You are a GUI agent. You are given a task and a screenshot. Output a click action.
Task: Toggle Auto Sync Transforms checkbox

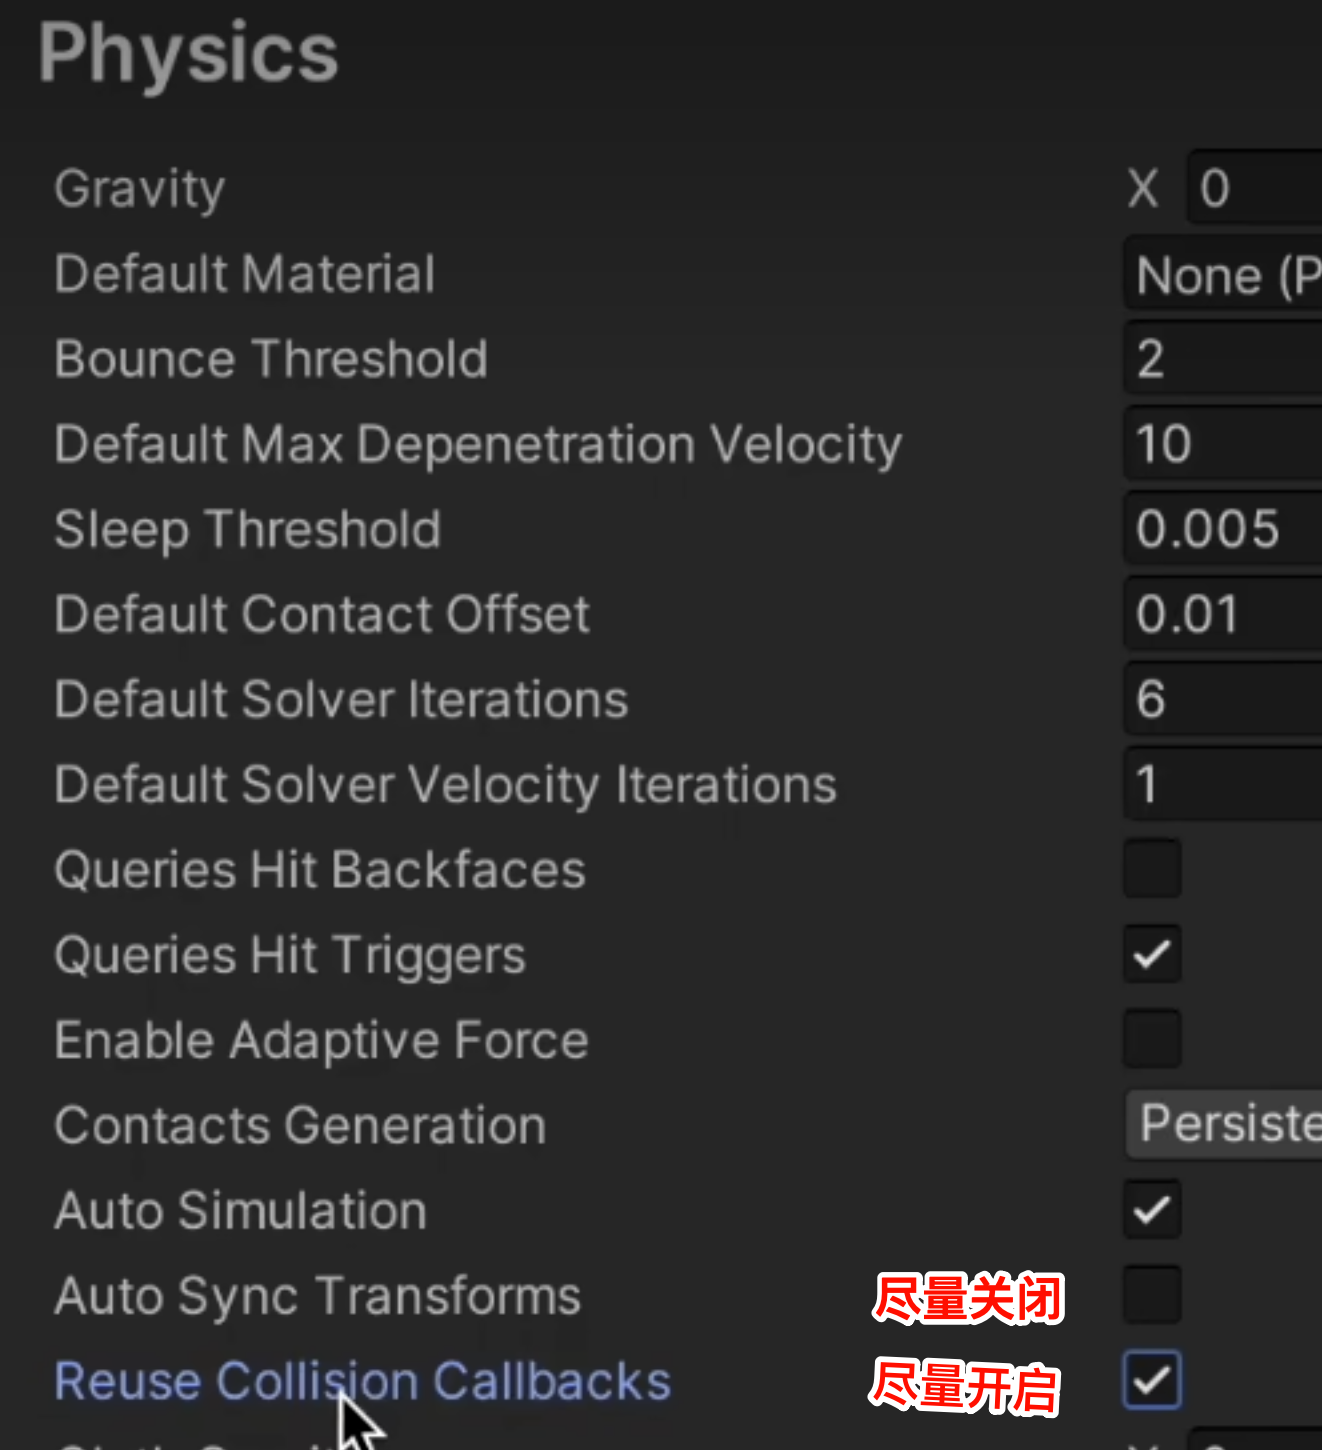[1152, 1294]
